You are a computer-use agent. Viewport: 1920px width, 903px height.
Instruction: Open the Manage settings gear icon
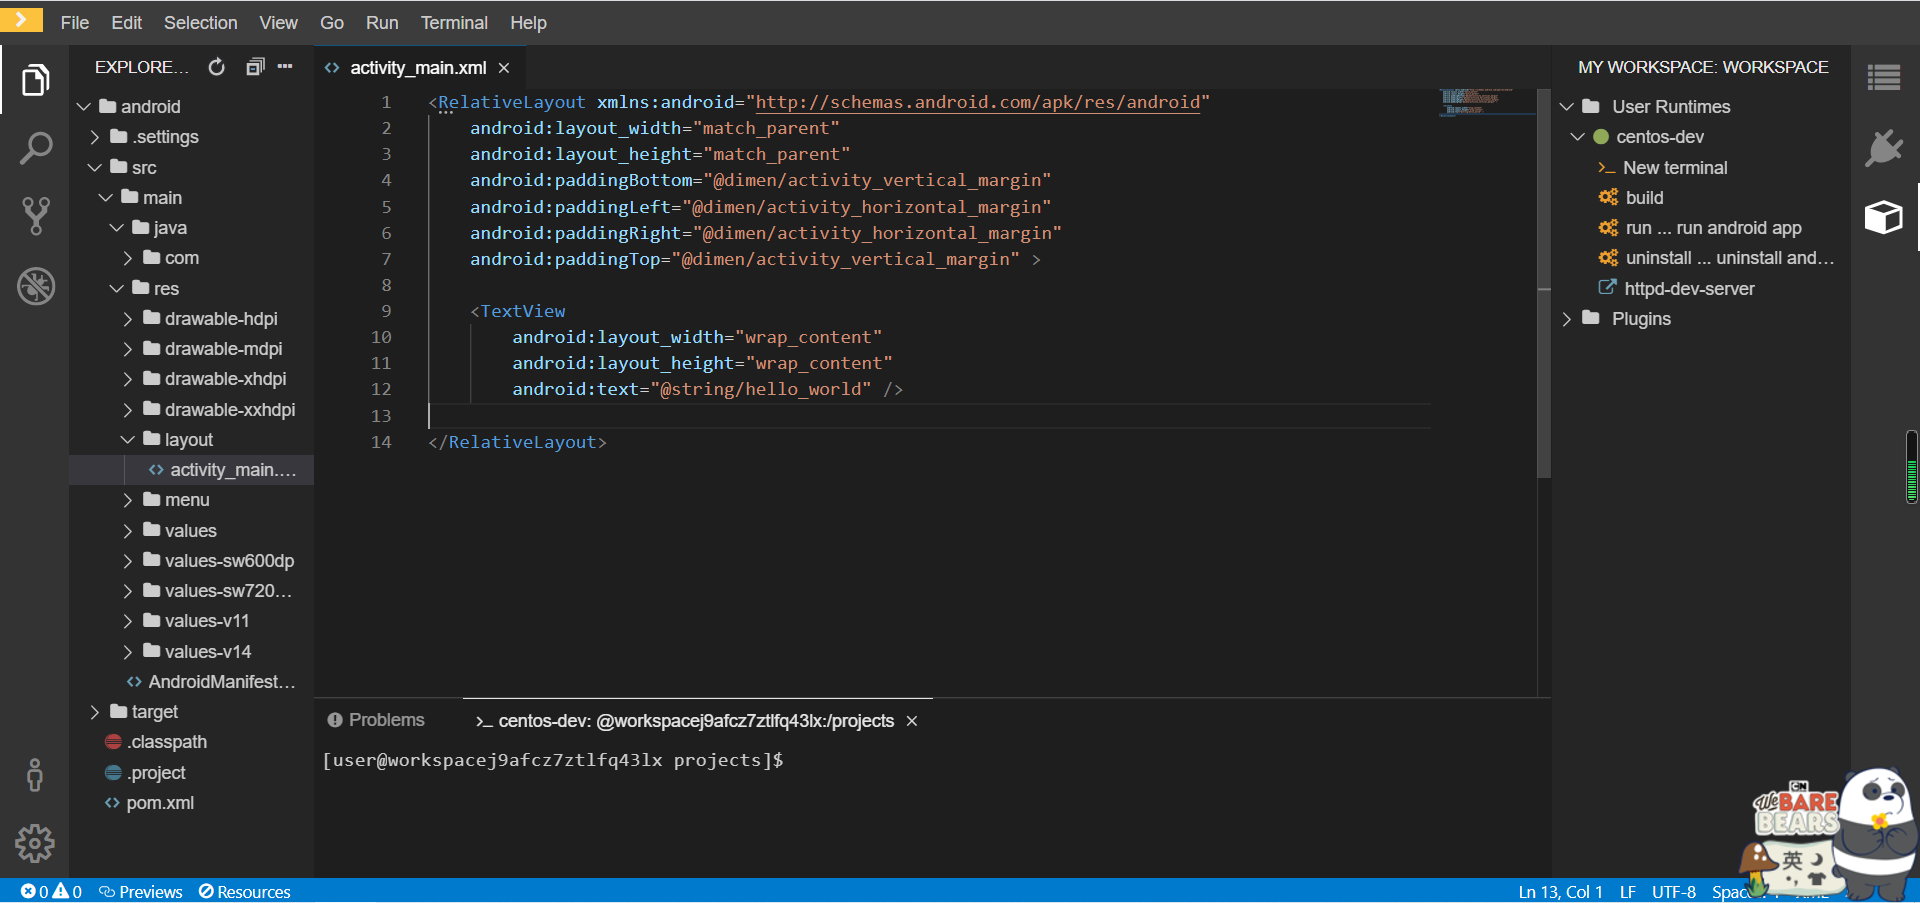pos(35,843)
